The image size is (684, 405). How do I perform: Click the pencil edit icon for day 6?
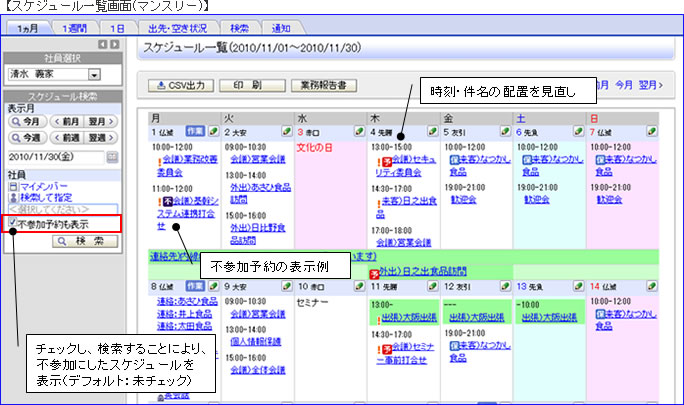[578, 131]
